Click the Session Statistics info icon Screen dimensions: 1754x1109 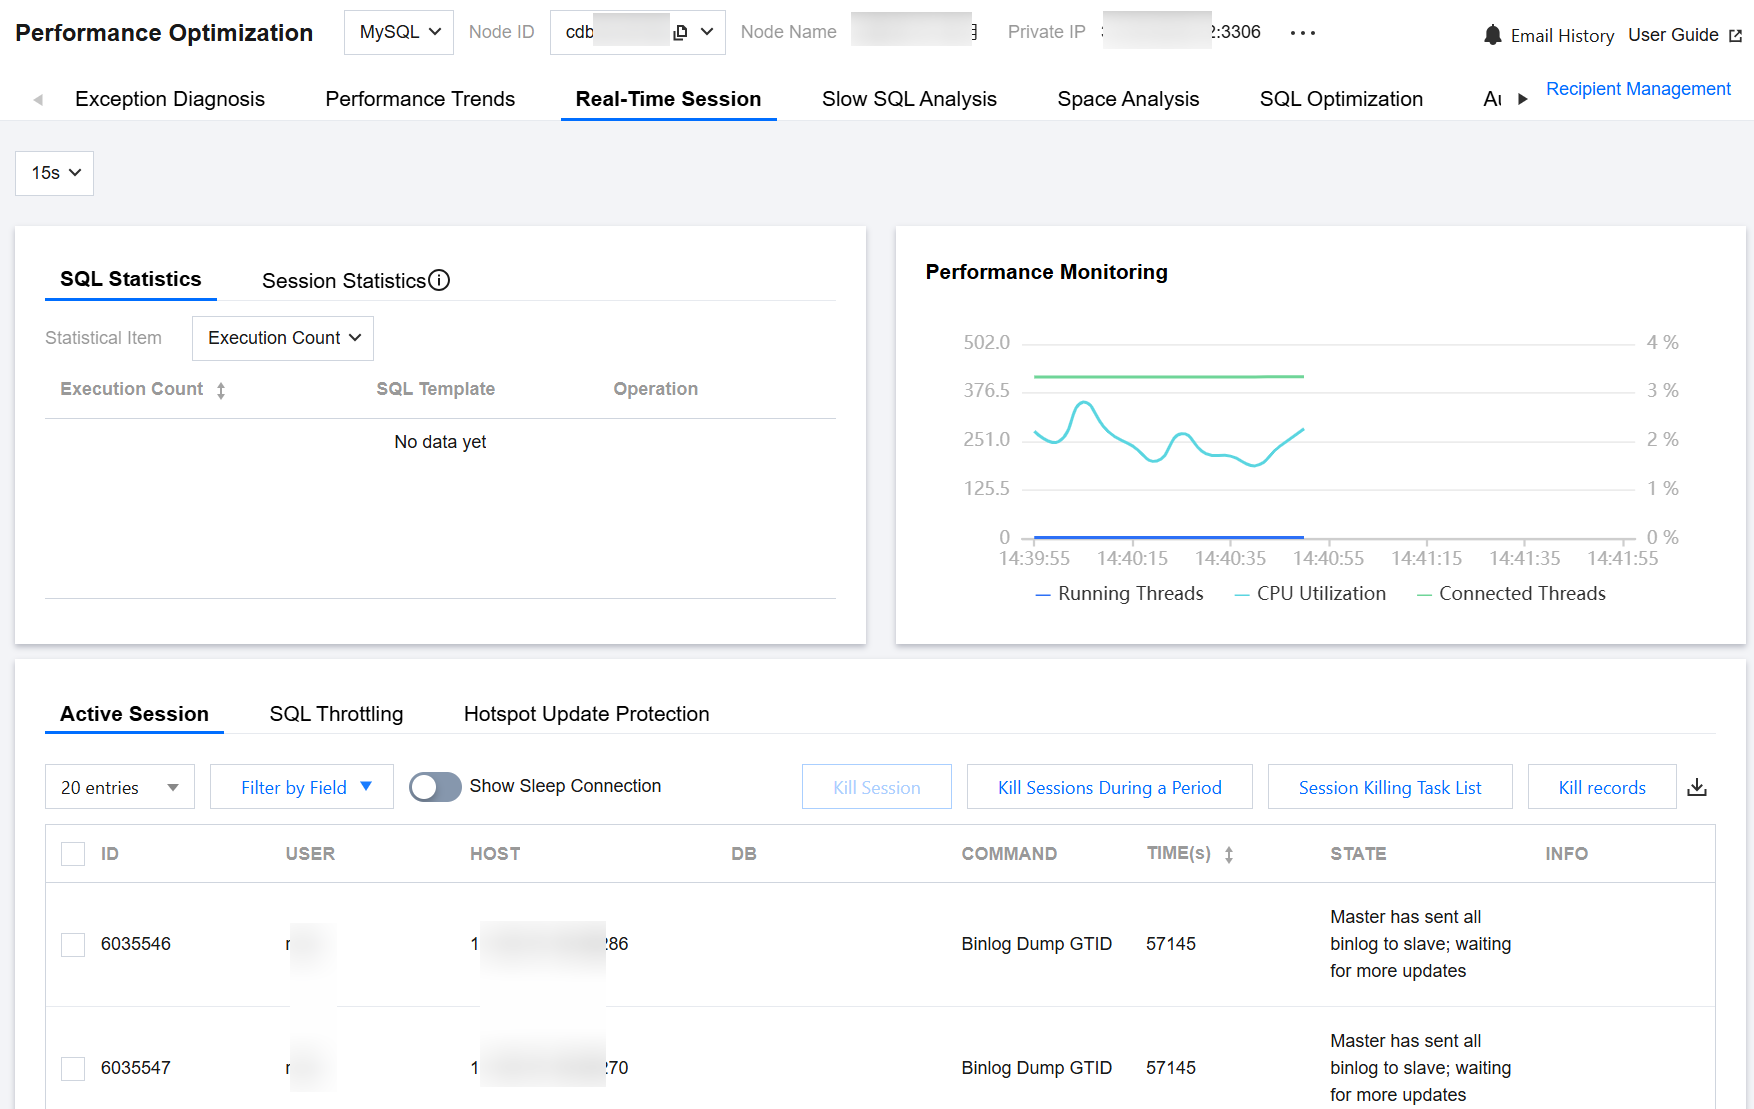point(439,281)
